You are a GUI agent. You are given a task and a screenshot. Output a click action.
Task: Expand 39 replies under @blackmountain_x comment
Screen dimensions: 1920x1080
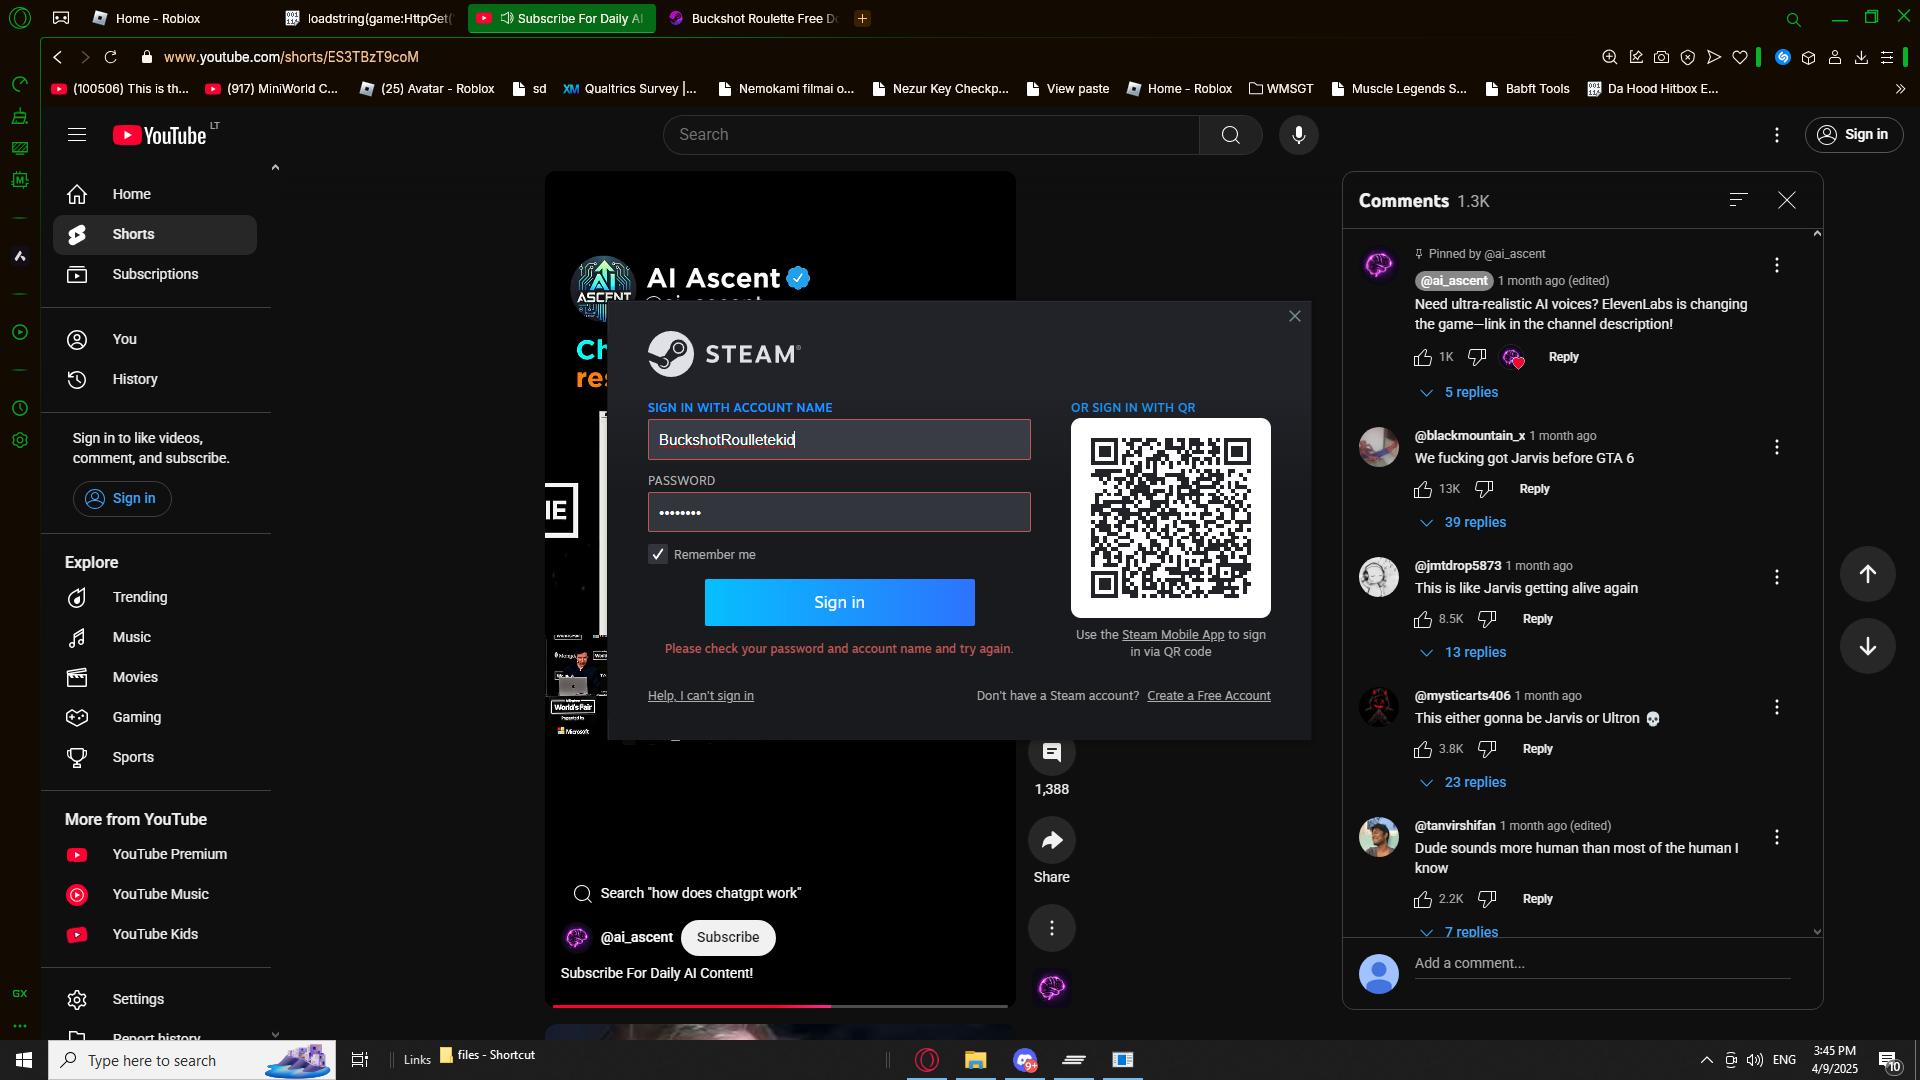click(1463, 522)
